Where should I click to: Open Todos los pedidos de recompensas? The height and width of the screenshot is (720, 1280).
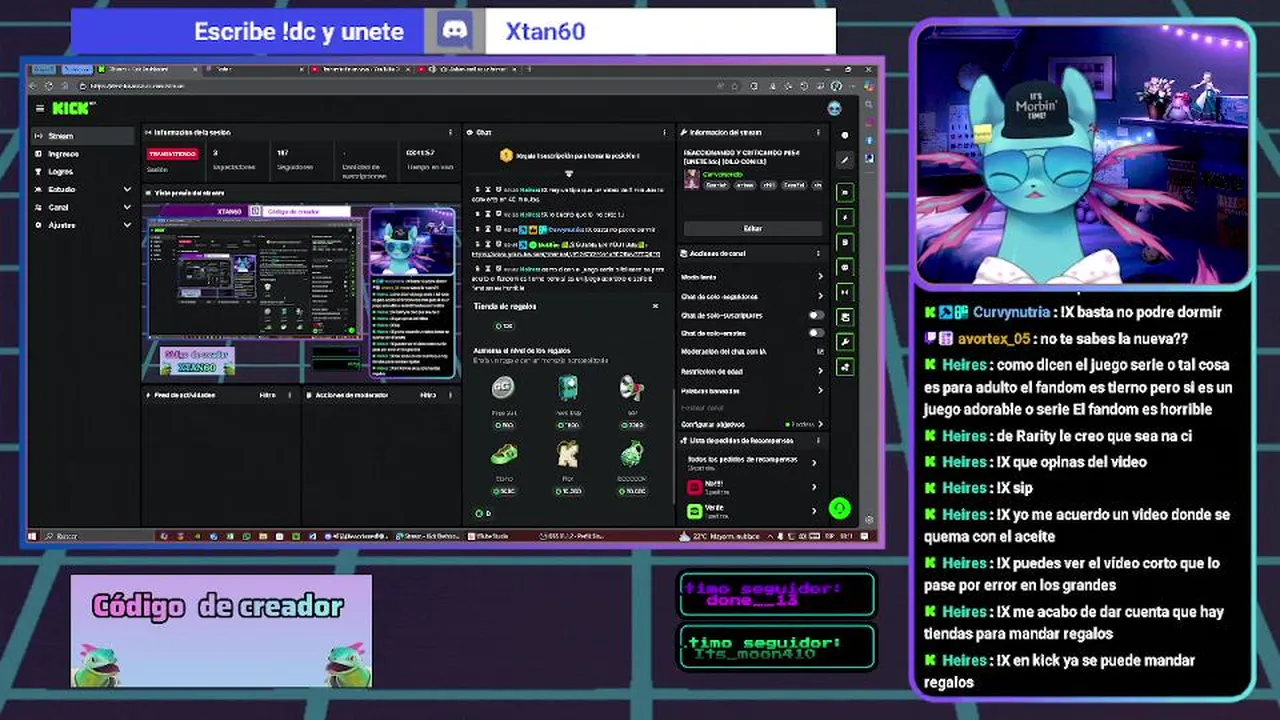pyautogui.click(x=751, y=462)
